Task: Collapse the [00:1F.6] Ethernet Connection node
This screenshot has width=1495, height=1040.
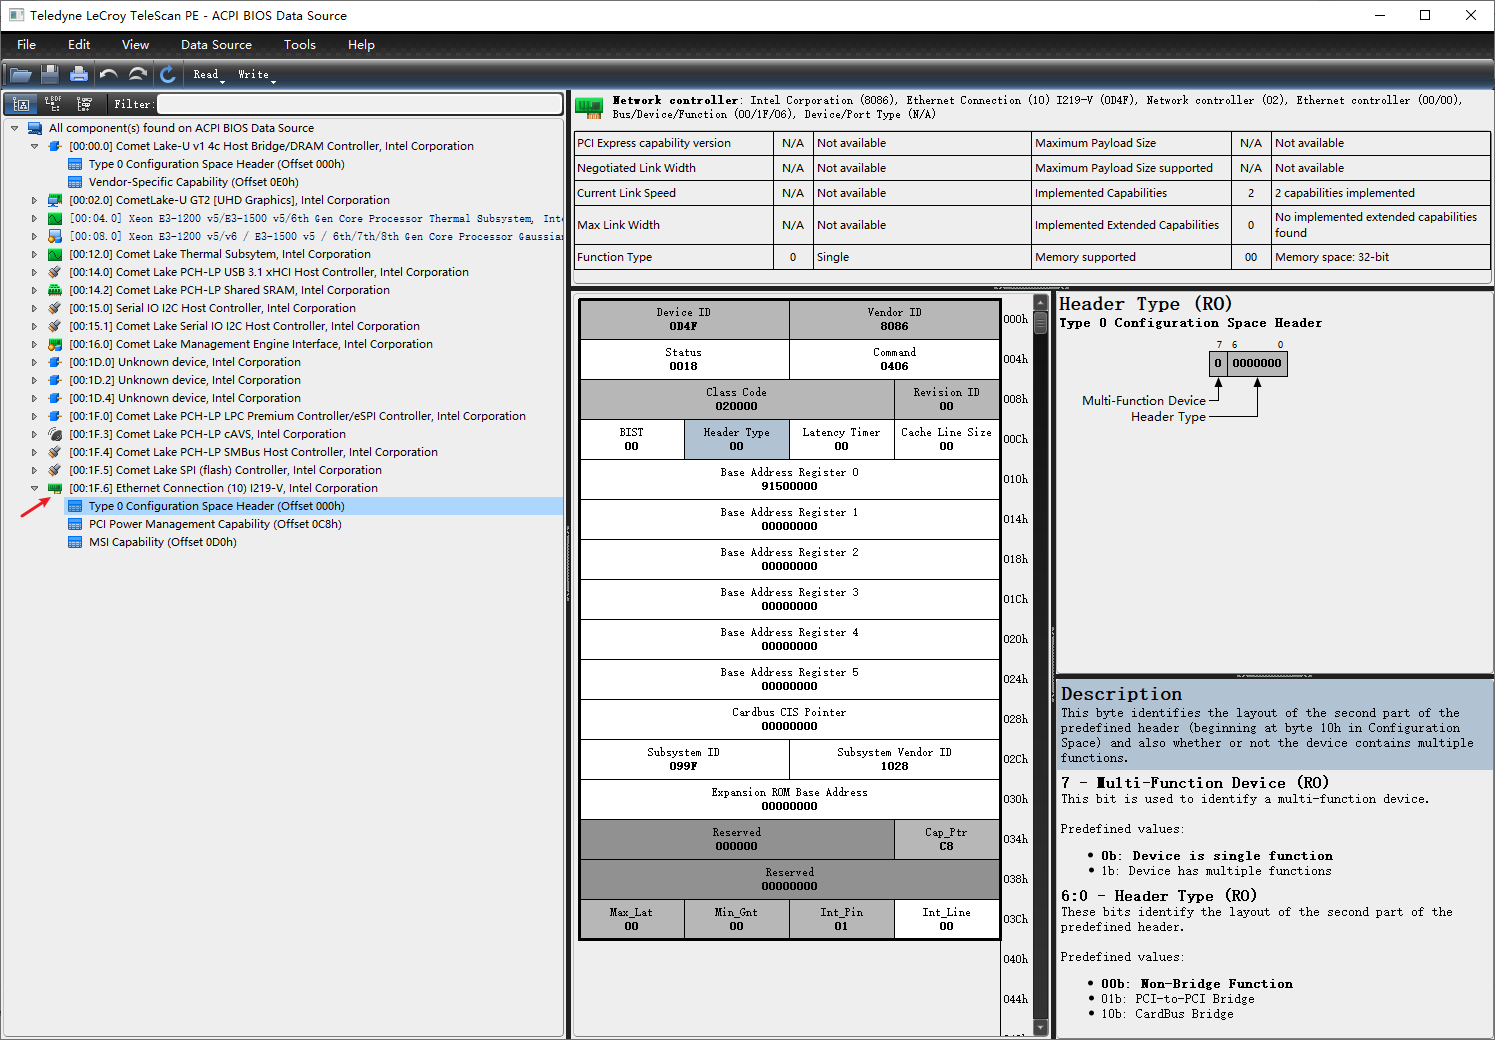Action: 35,488
